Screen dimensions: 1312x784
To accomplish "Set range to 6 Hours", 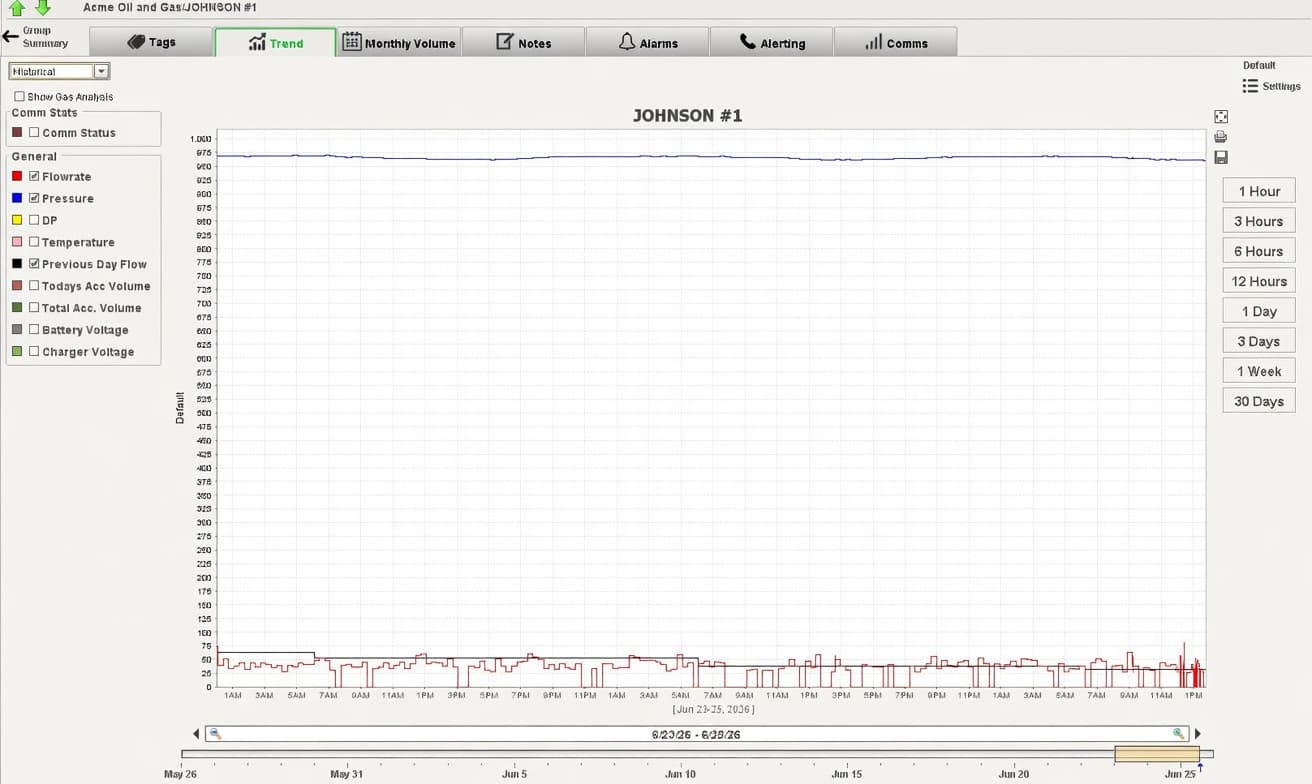I will (x=1259, y=251).
